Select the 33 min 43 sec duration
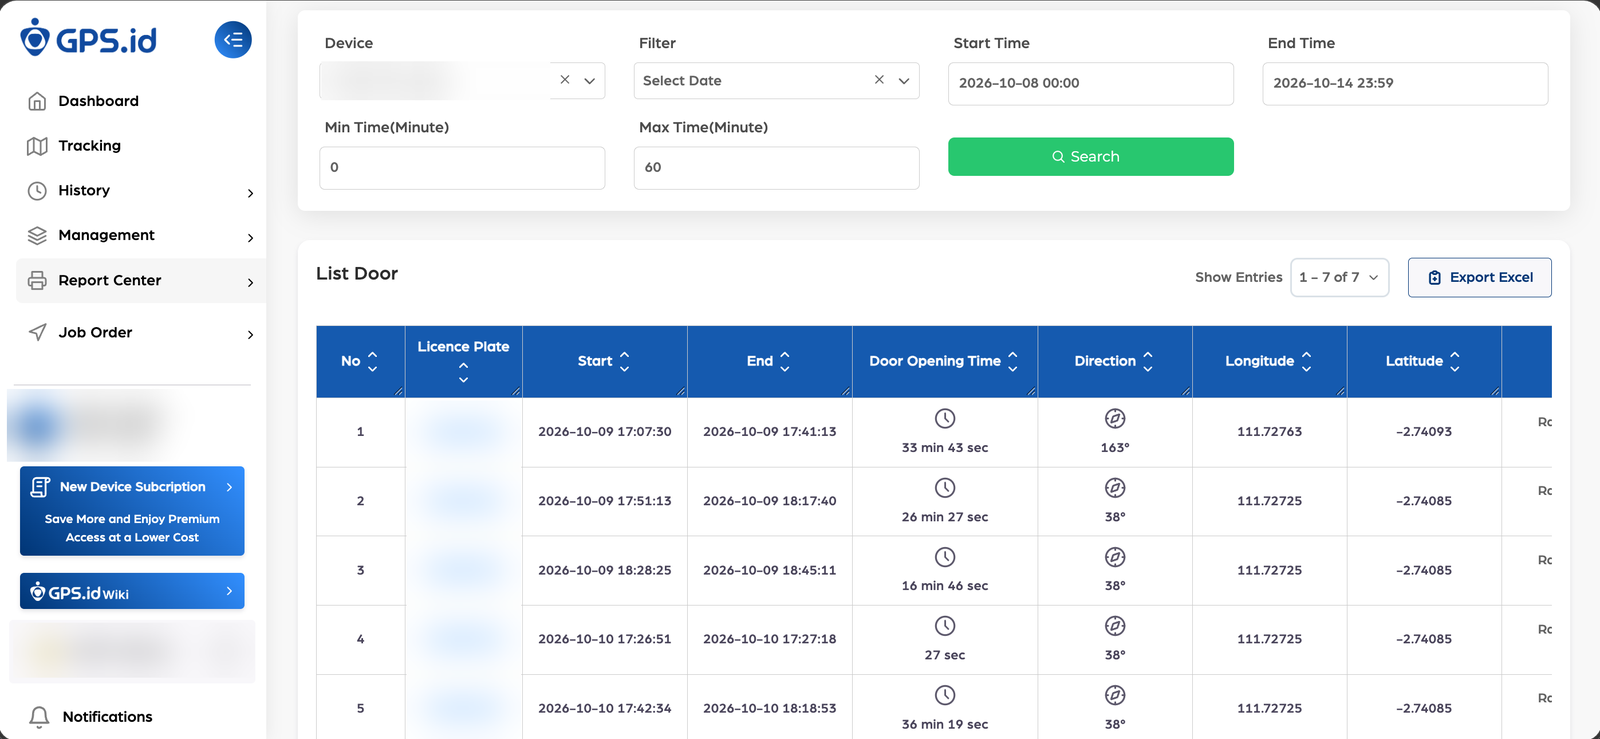 pos(945,448)
